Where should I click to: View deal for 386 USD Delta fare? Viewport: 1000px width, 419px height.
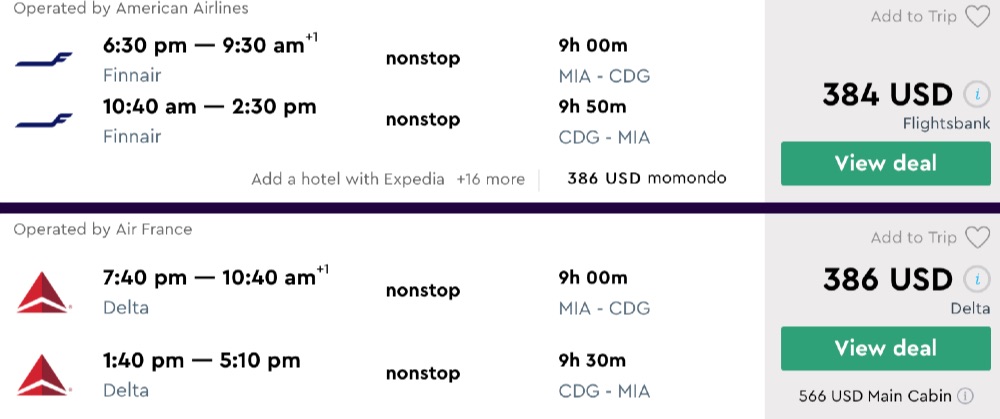click(872, 348)
